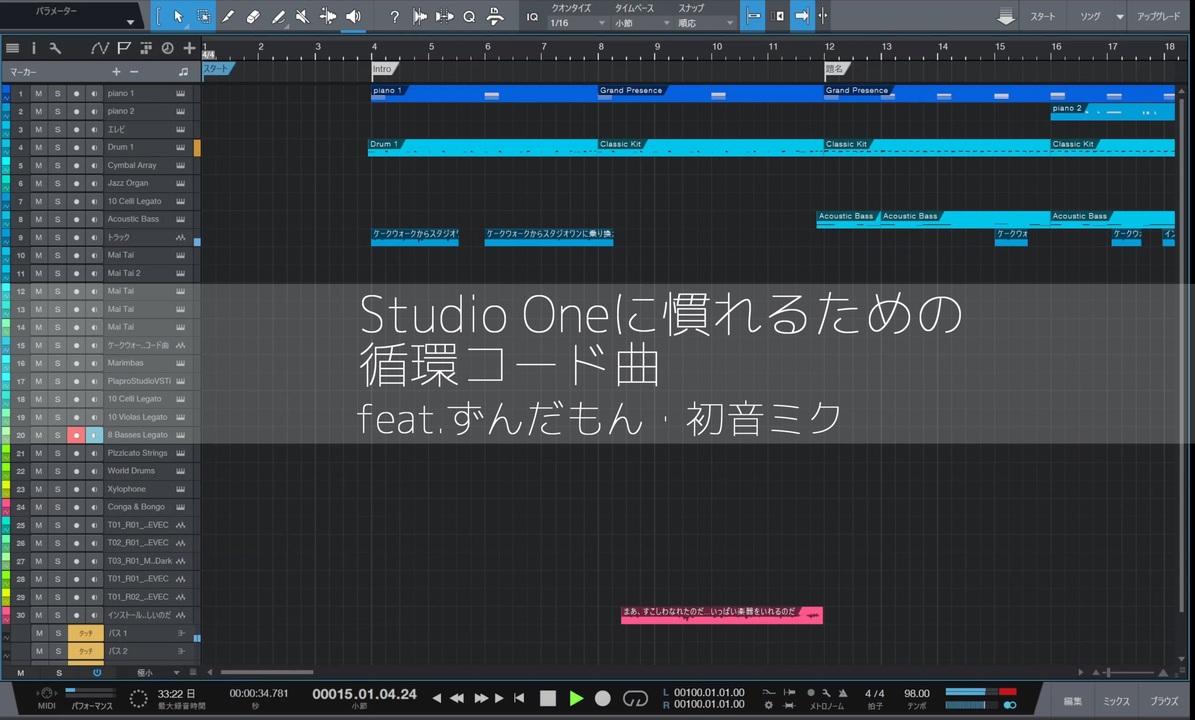Open the Mix panel tab
1195x720 pixels.
click(1117, 702)
